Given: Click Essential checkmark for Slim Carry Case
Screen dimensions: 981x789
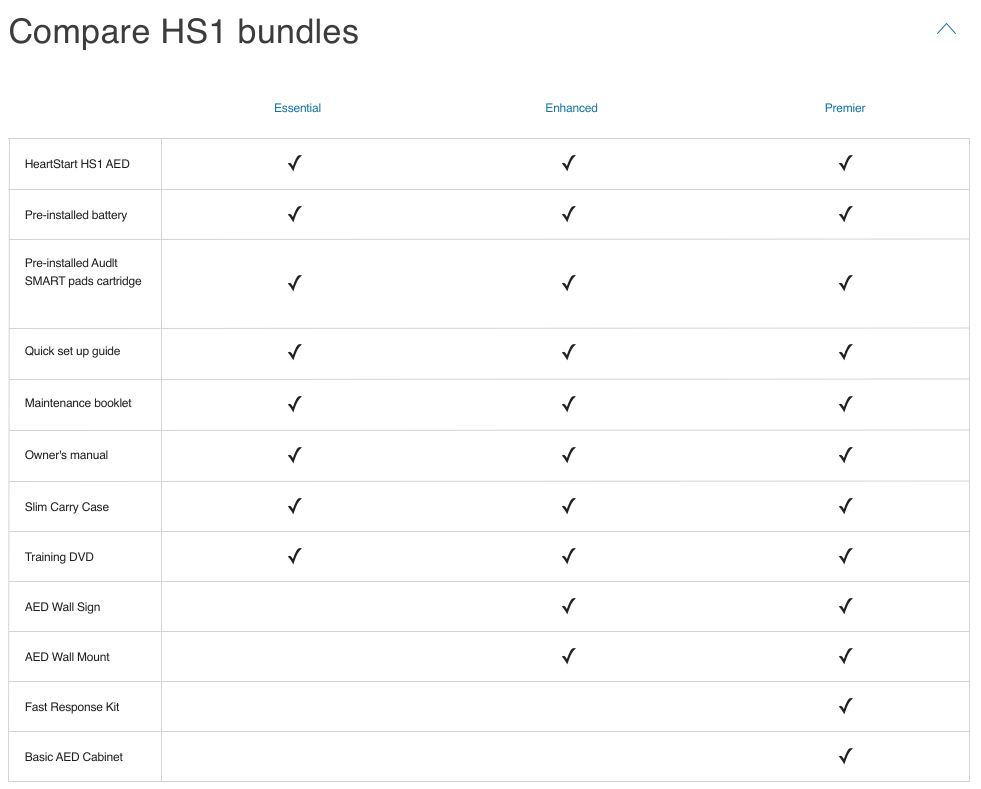Looking at the screenshot, I should point(295,506).
